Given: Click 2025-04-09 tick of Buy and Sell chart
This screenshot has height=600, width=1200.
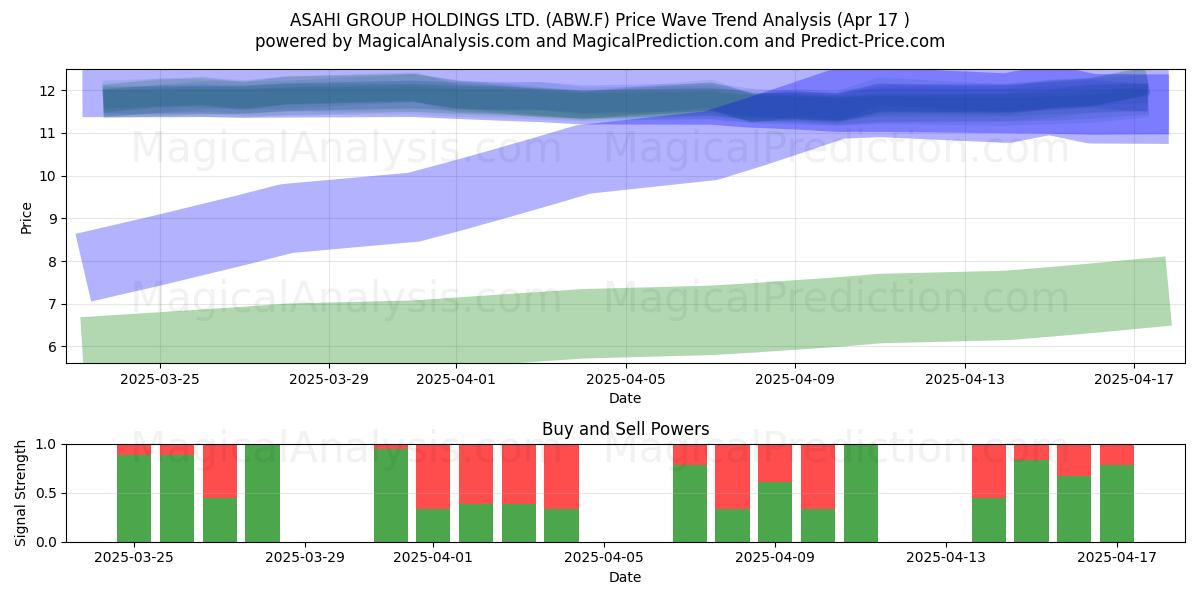Looking at the screenshot, I should (775, 559).
